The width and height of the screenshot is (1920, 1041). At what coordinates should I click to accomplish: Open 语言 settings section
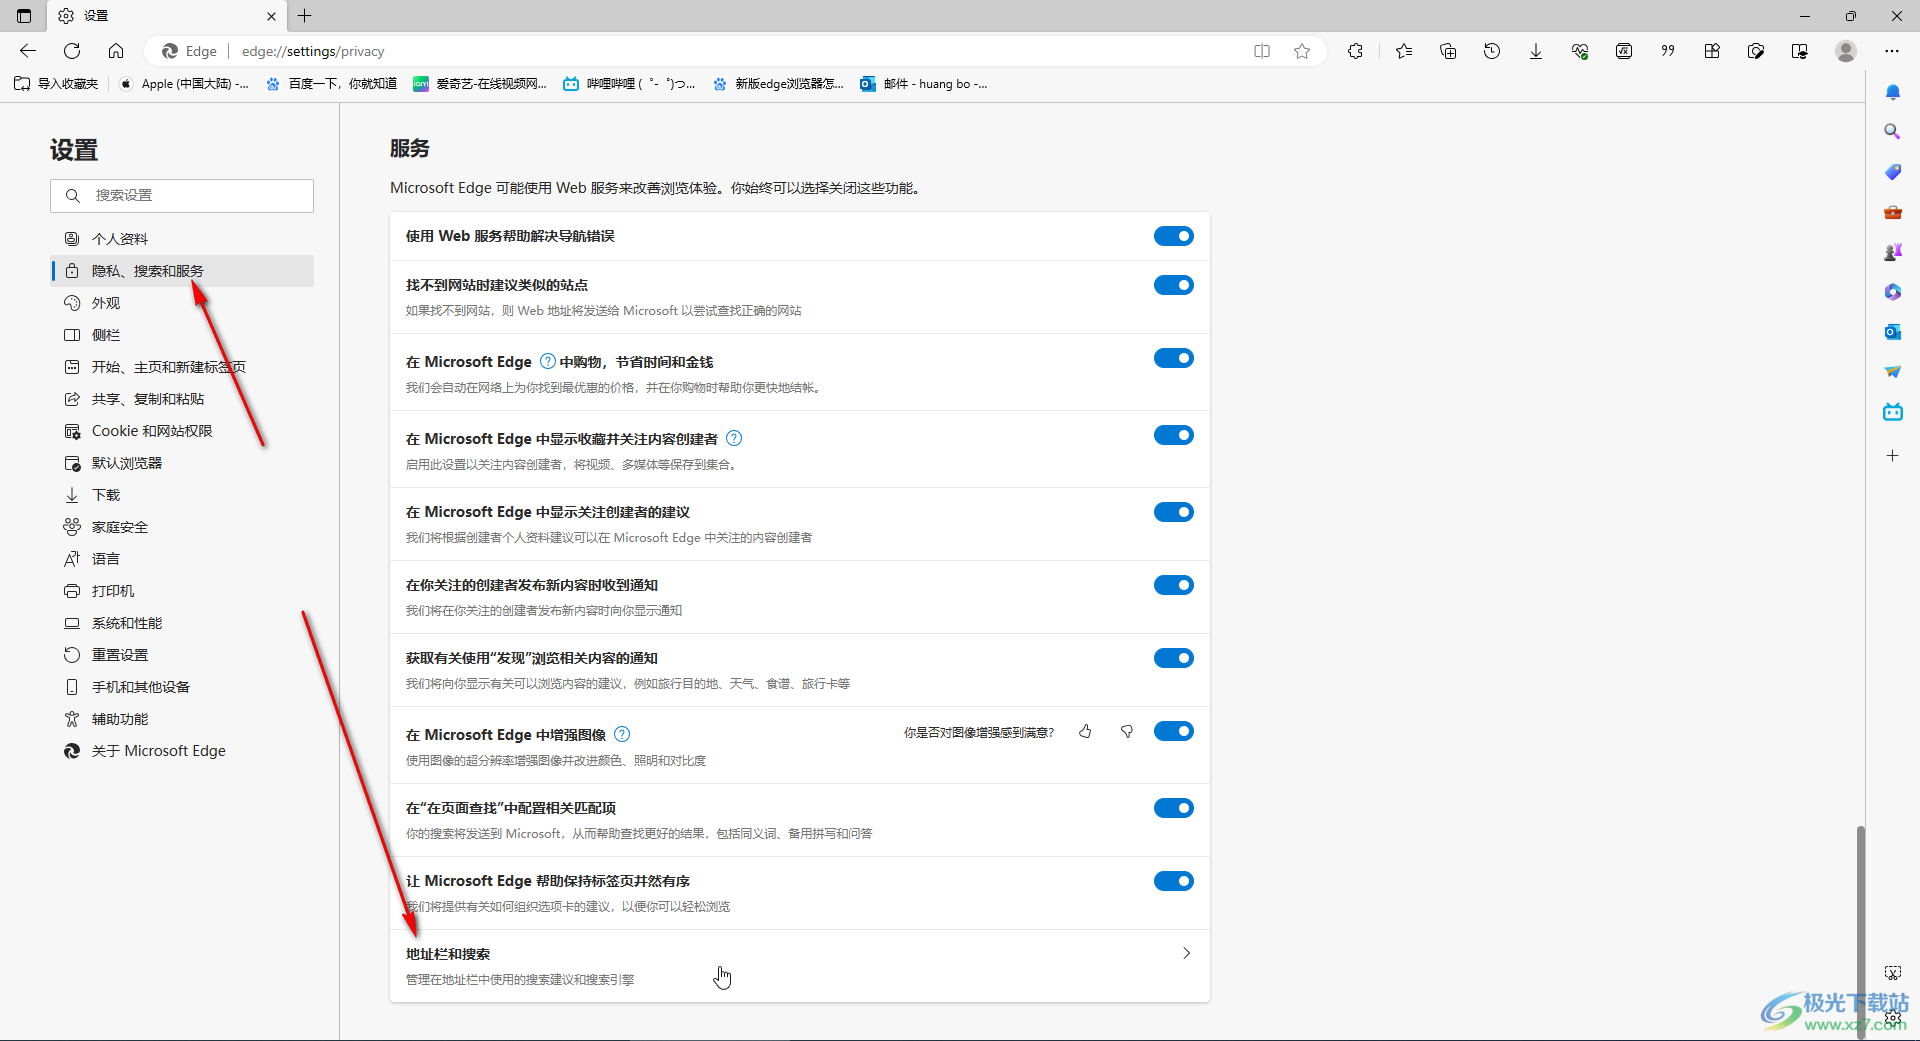(182, 559)
